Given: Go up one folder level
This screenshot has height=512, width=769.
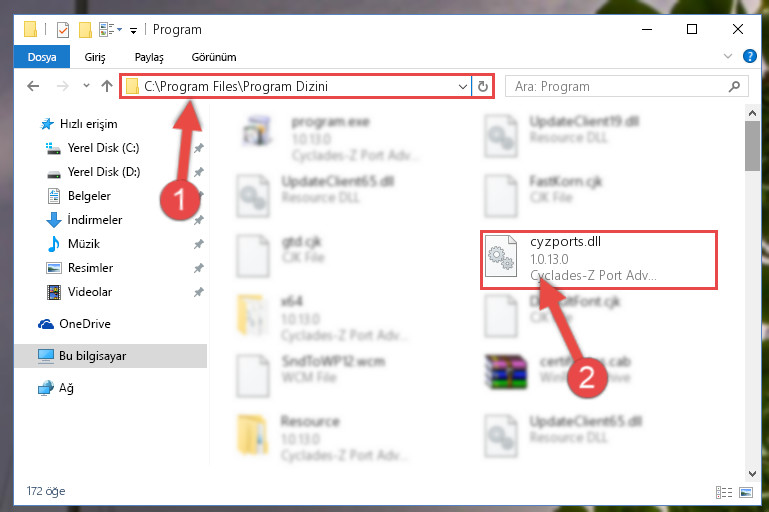Looking at the screenshot, I should coord(106,86).
